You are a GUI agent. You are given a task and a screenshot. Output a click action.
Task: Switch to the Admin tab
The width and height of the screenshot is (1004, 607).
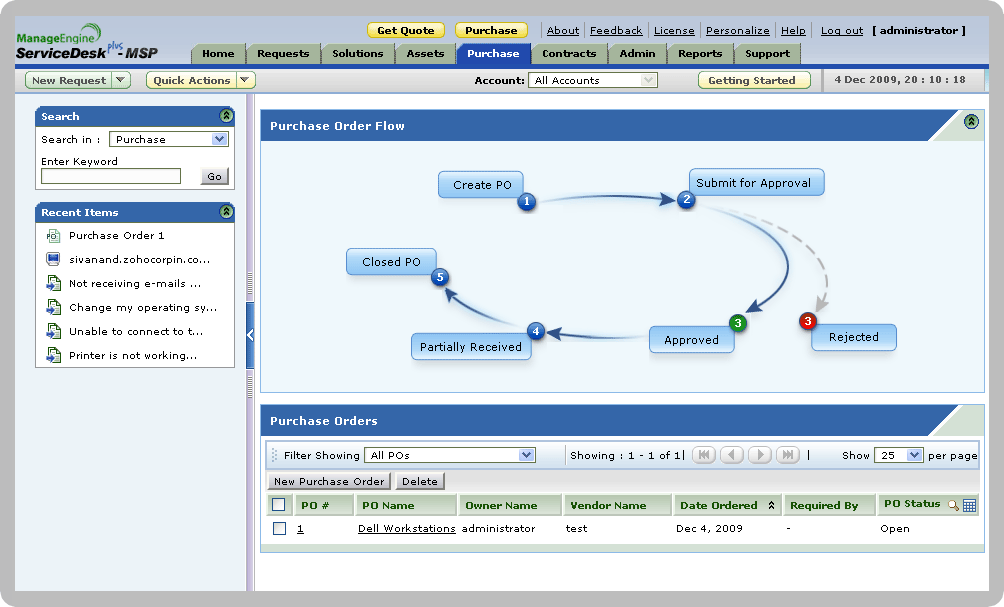637,54
